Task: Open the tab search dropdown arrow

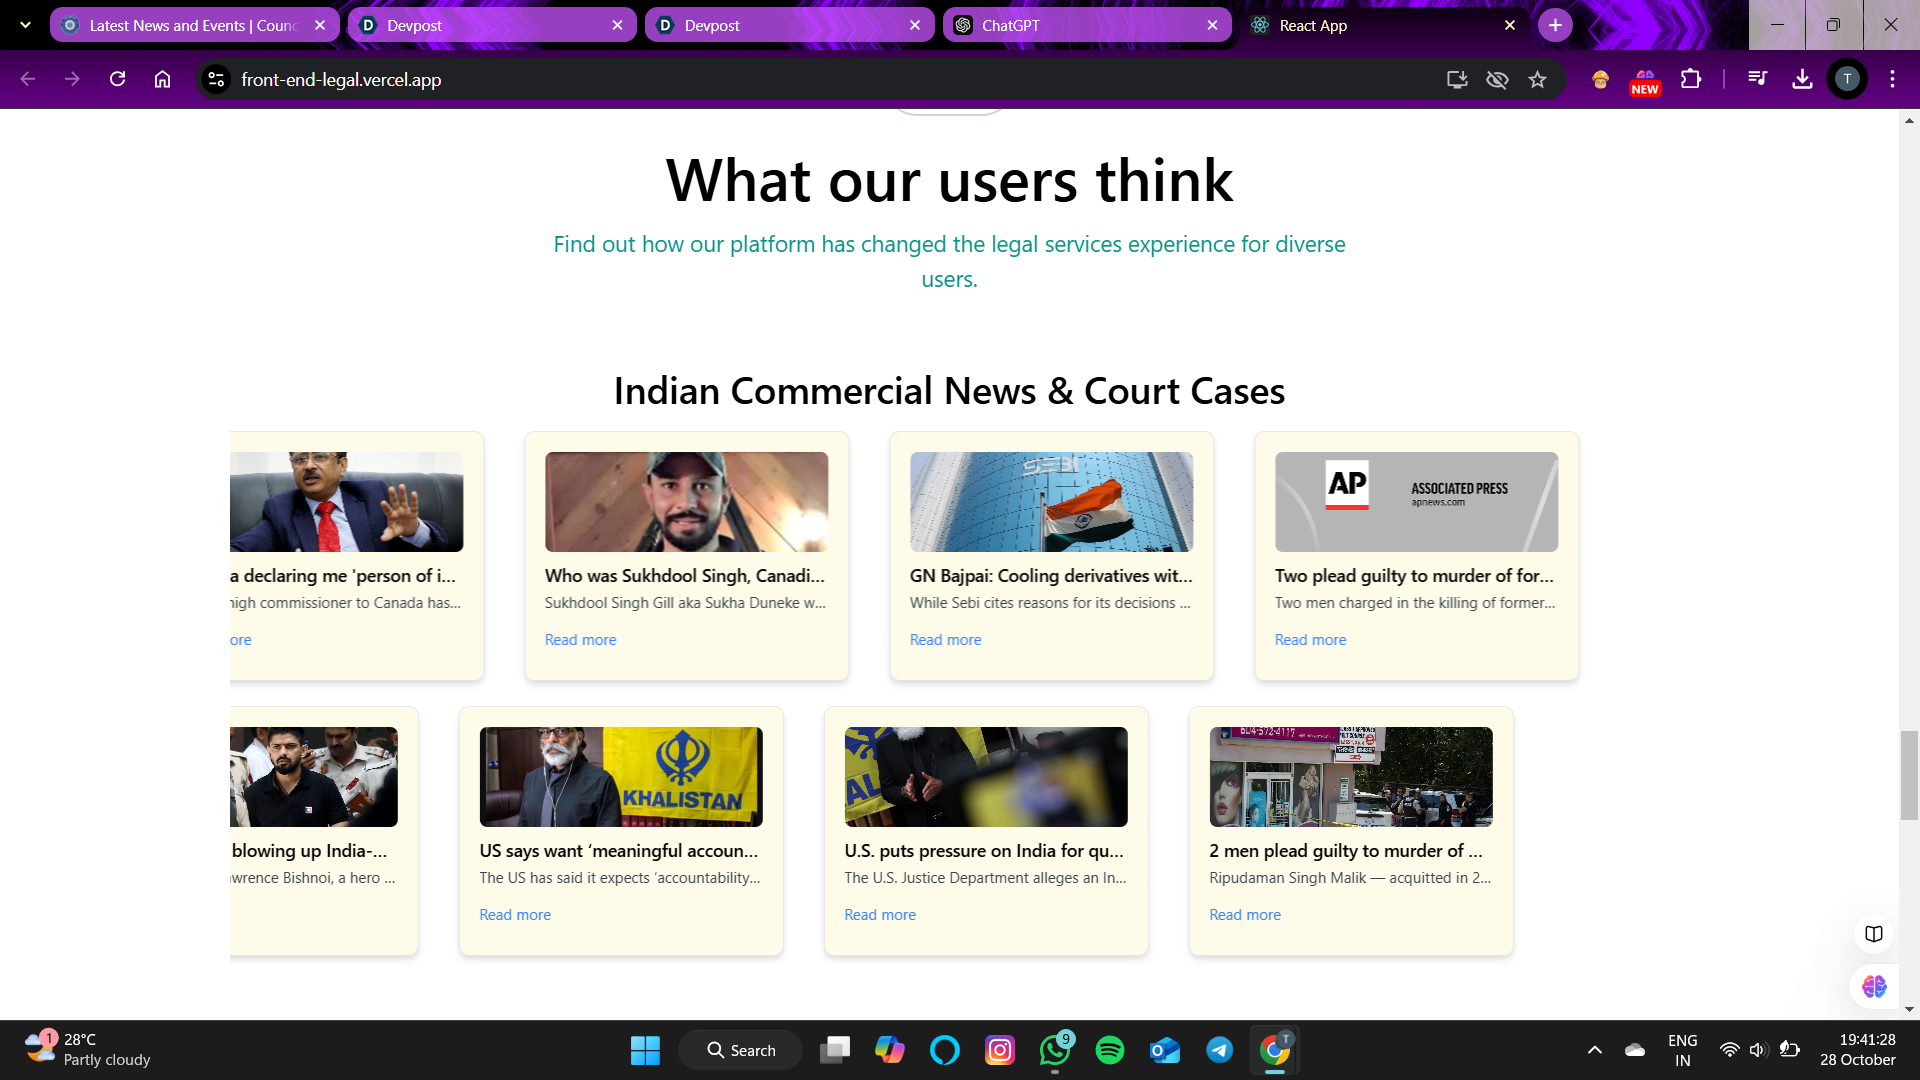Action: pos(25,25)
